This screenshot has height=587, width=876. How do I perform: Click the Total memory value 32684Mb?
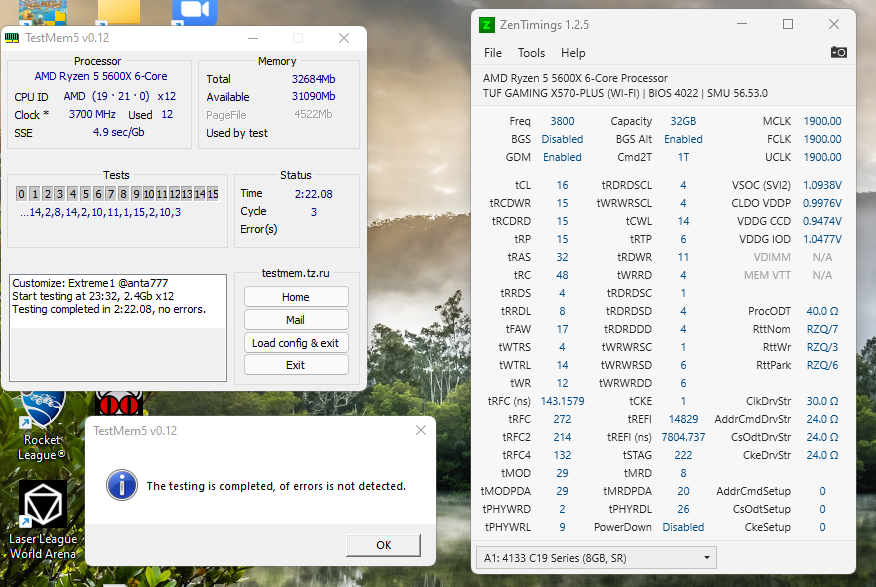313,79
